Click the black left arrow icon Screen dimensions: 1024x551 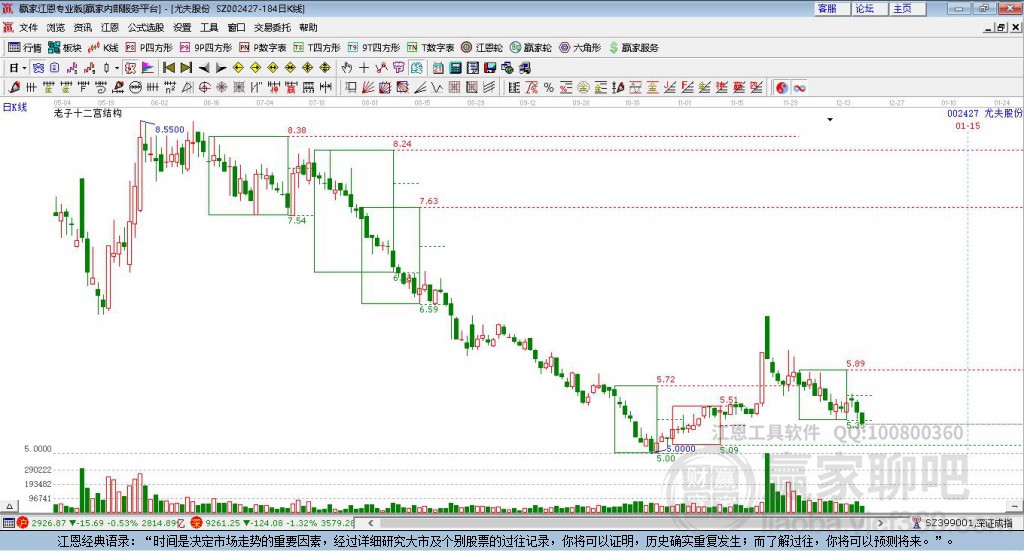click(x=204, y=68)
